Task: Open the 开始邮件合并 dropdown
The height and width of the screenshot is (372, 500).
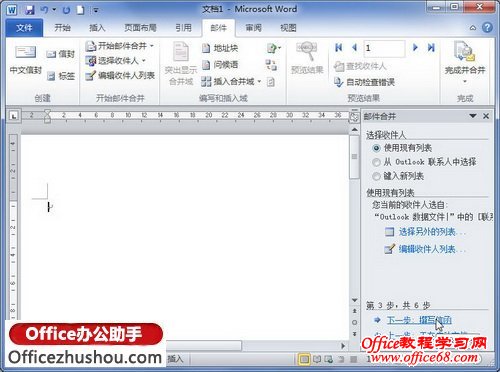Action: (119, 46)
